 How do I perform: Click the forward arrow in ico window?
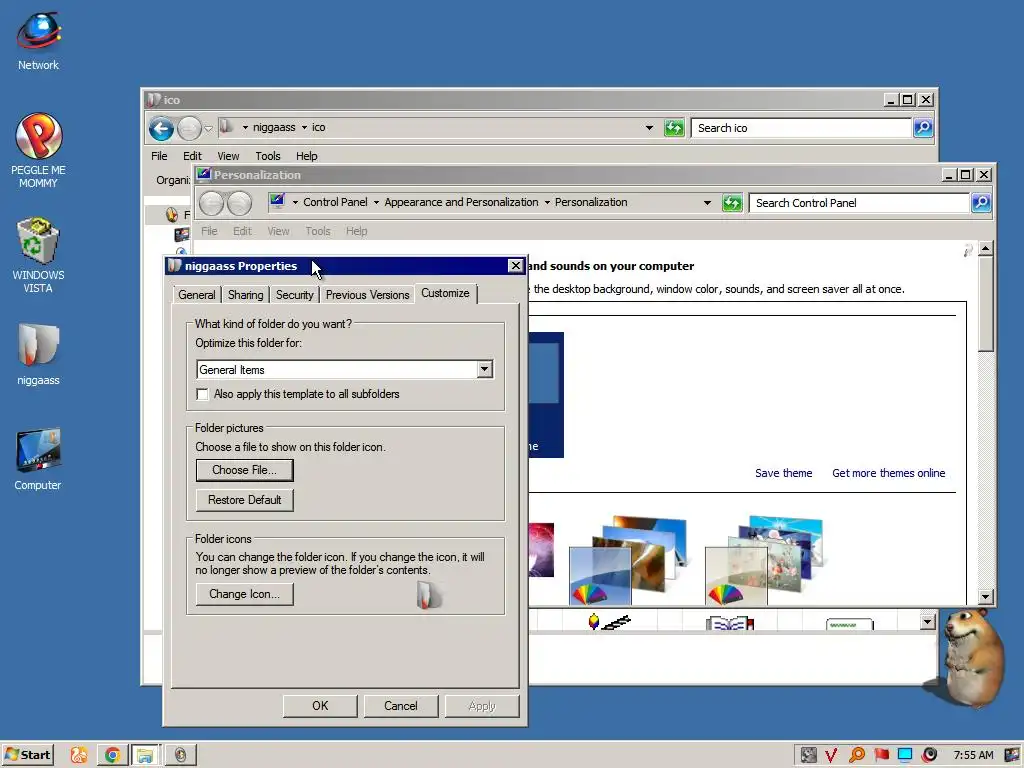[x=189, y=129]
